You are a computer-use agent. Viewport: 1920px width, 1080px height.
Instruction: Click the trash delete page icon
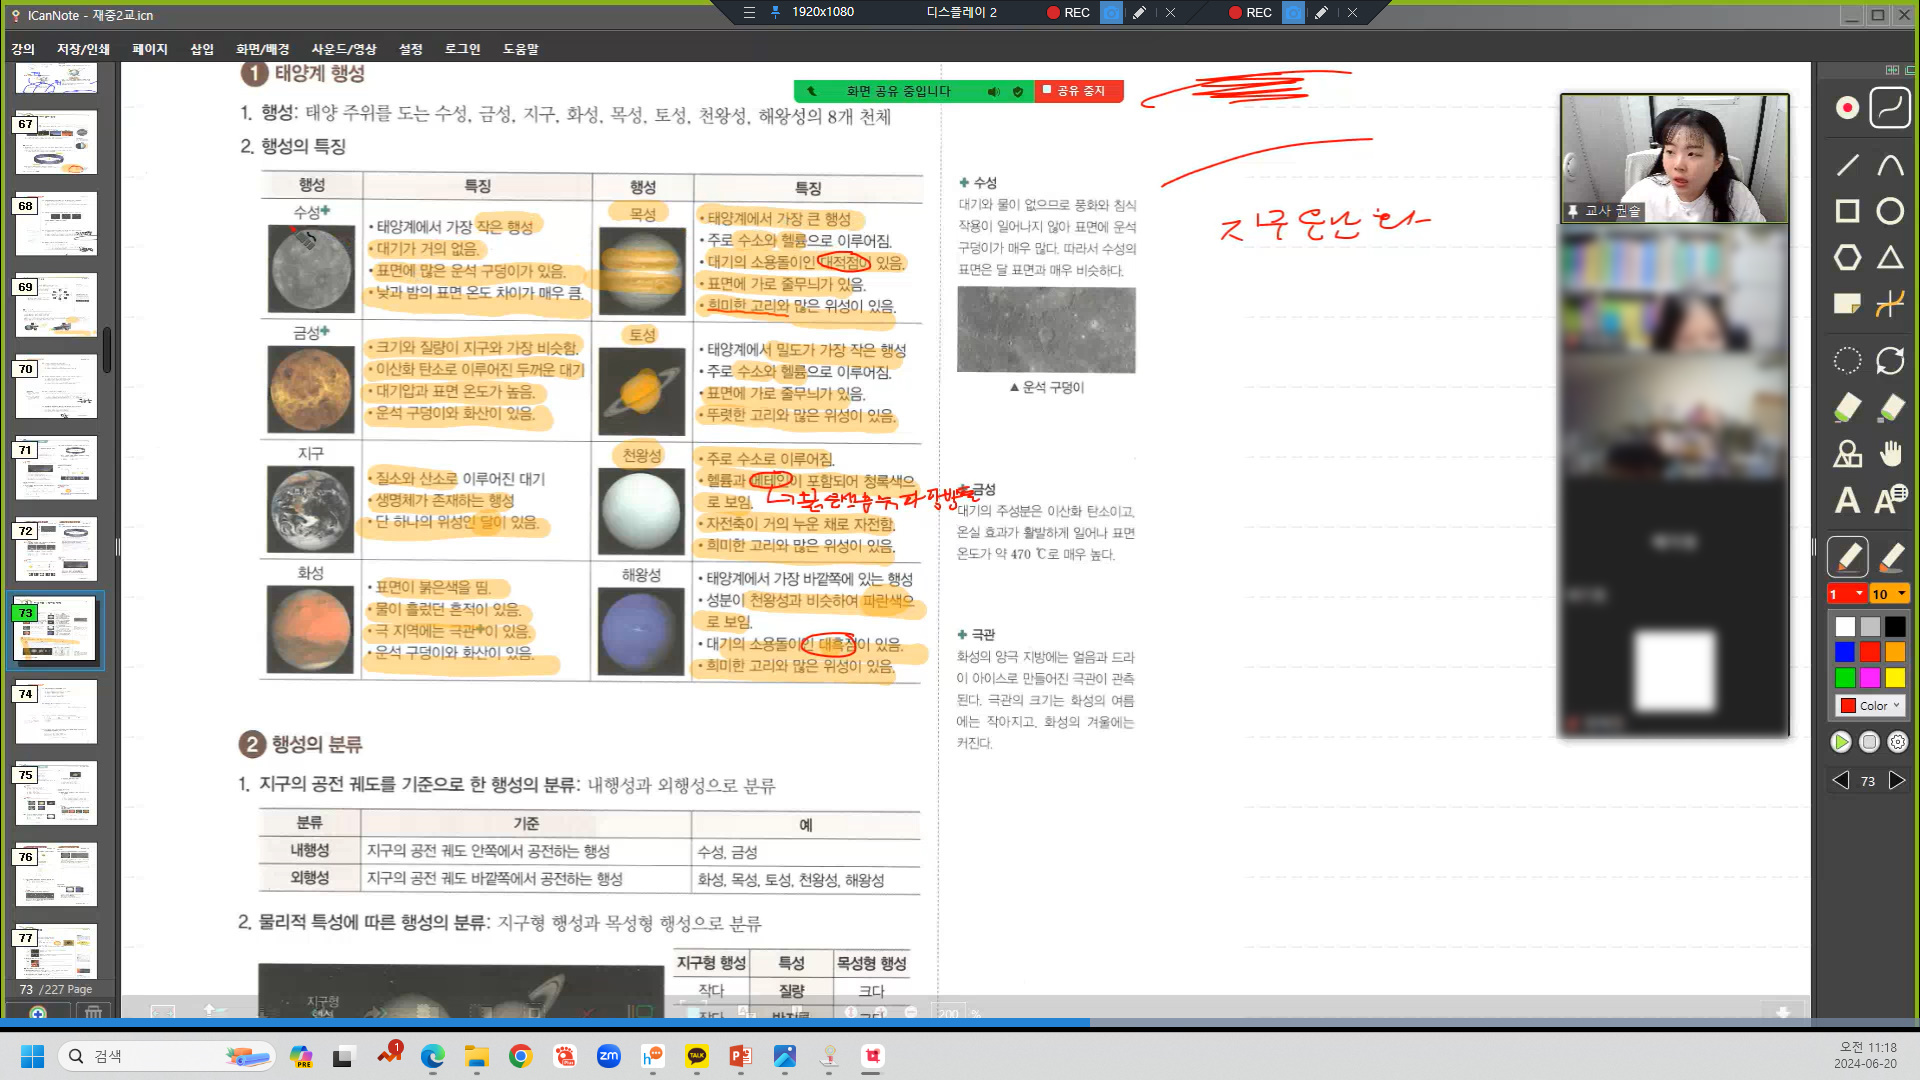(x=93, y=1012)
